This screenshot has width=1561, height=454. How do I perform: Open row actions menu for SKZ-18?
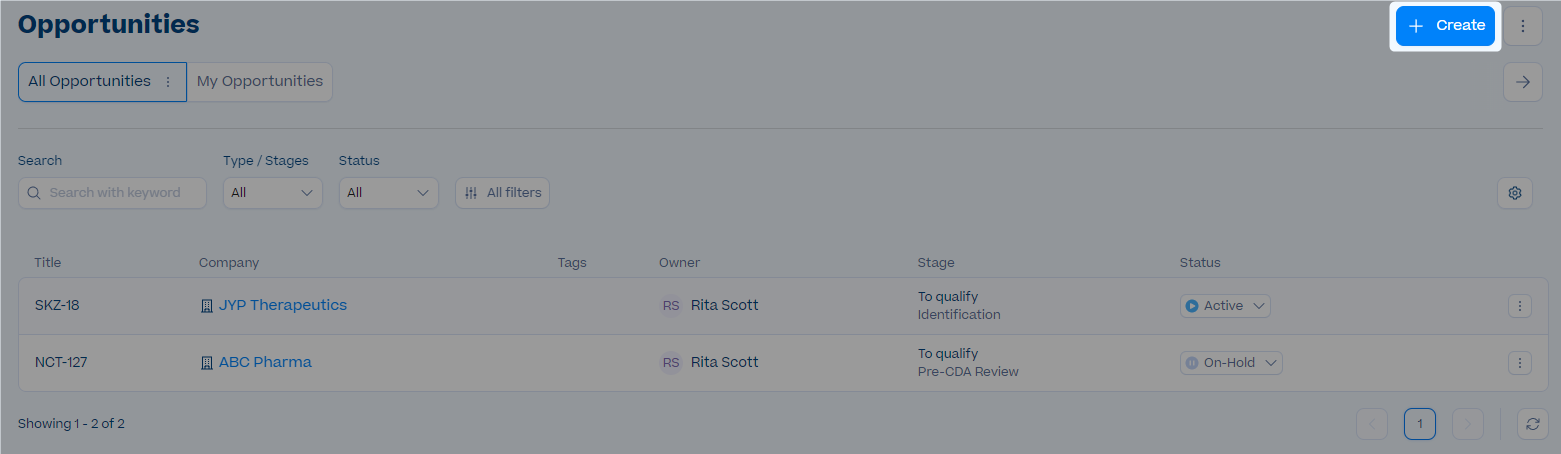click(x=1520, y=306)
